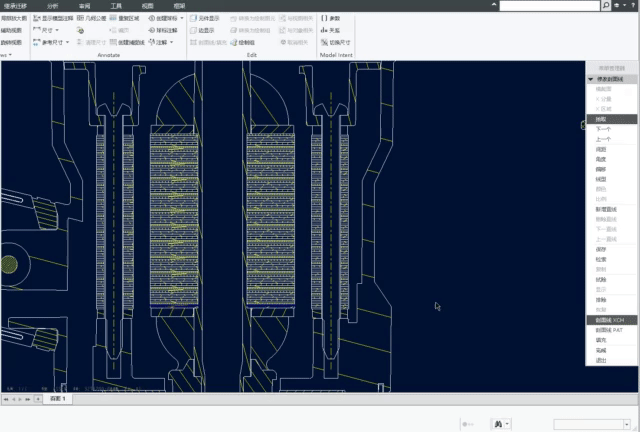The width and height of the screenshot is (640, 432).
Task: Choose 拾取 in the menu manager
Action: pyautogui.click(x=611, y=119)
